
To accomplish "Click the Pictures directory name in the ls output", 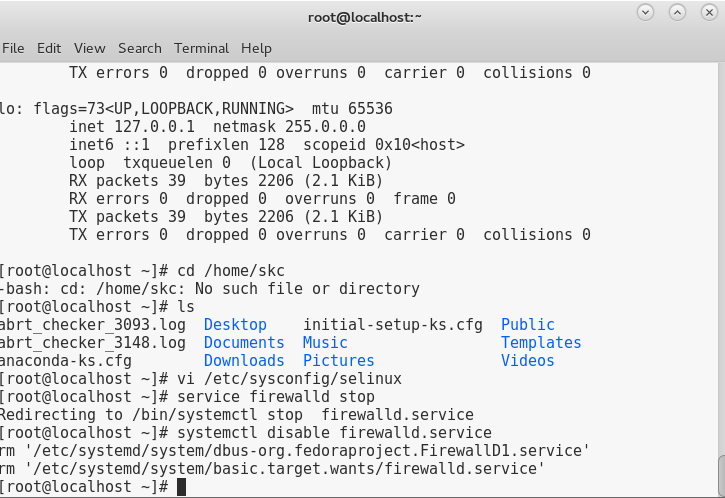I will pos(338,361).
